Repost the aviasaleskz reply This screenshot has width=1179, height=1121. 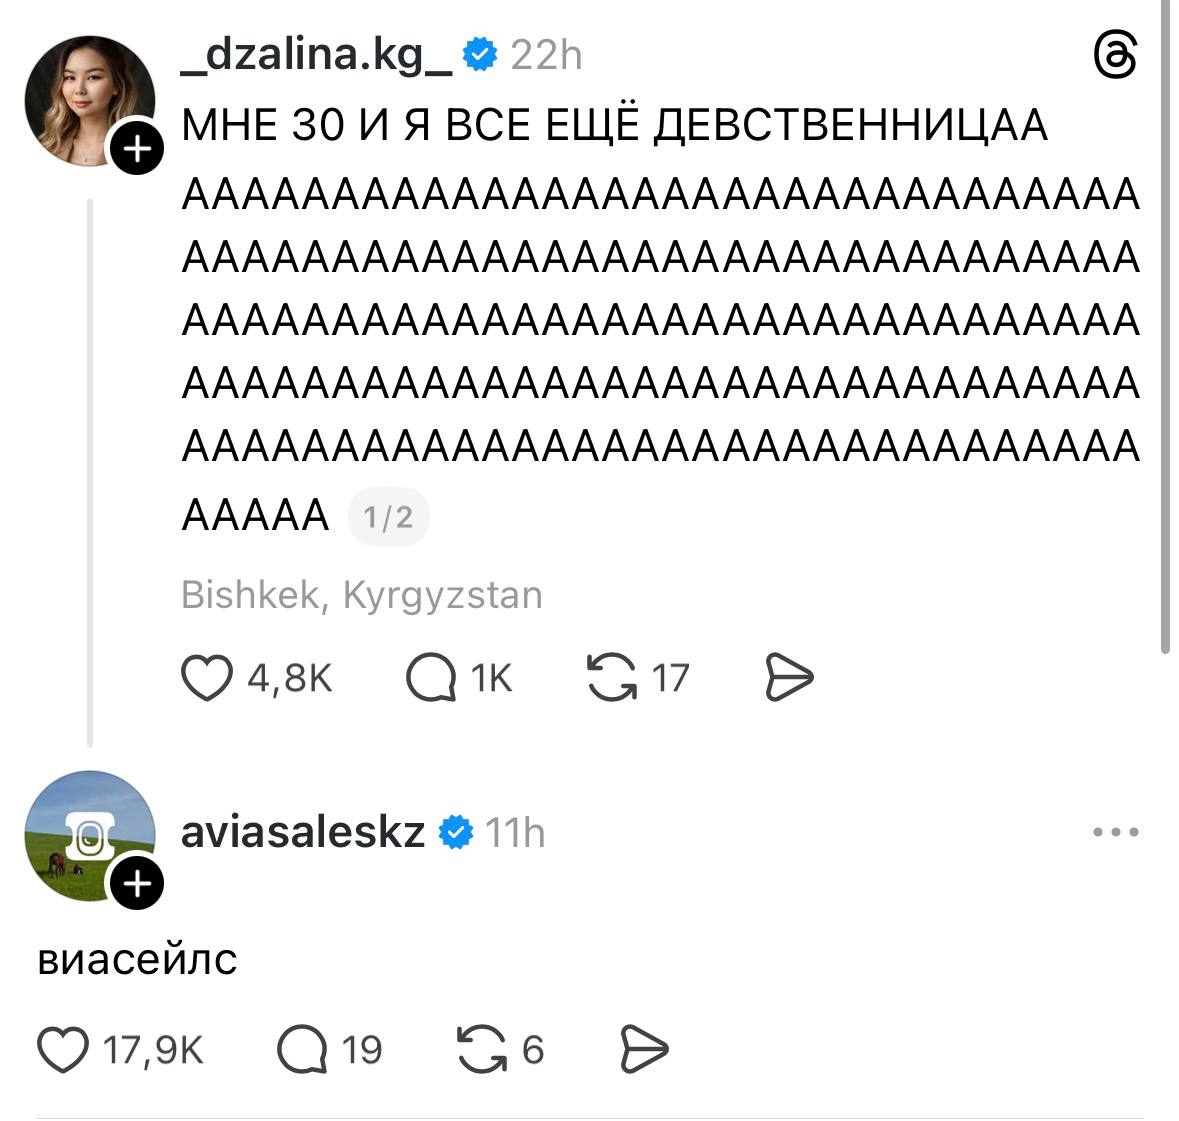[481, 1050]
